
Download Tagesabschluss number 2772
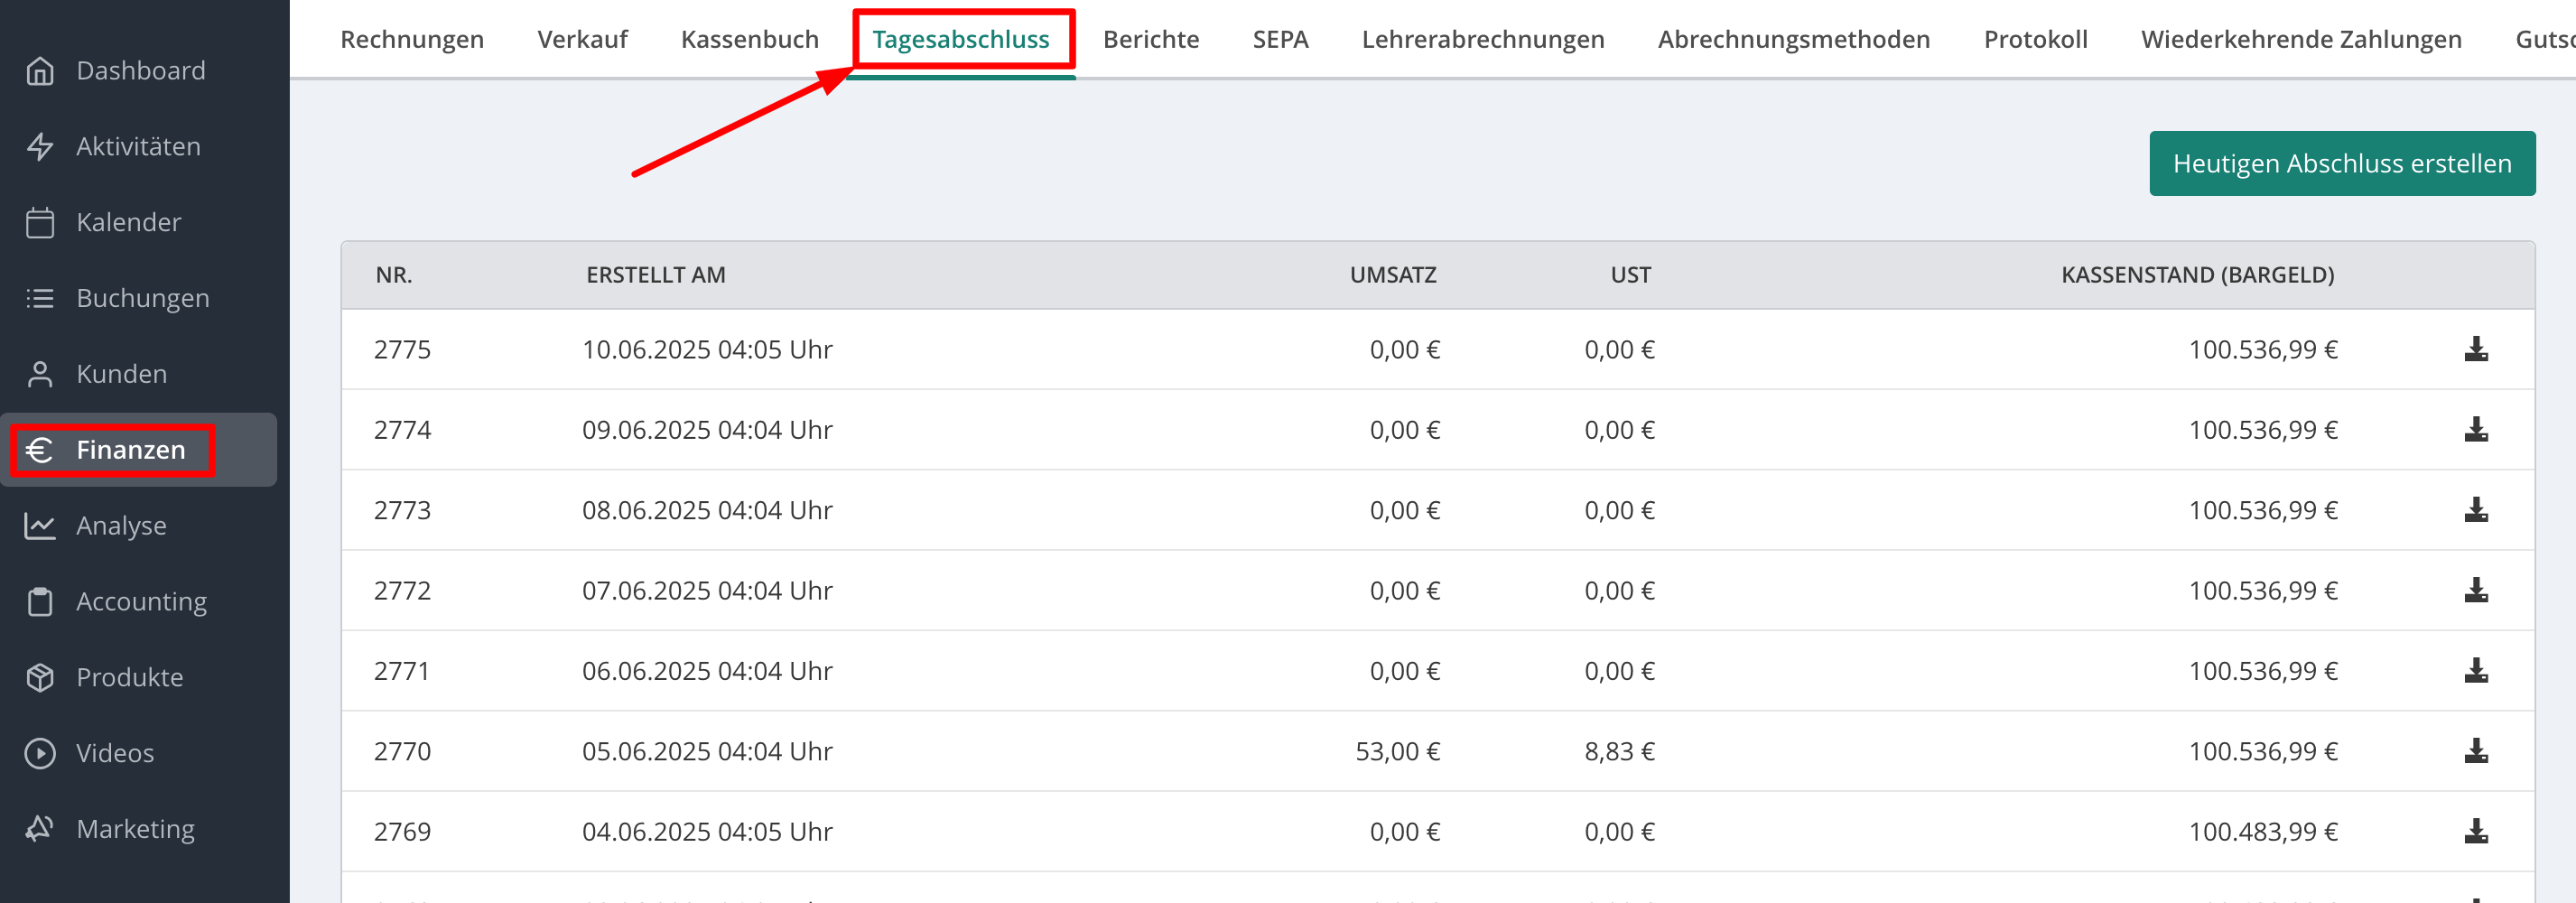point(2476,590)
